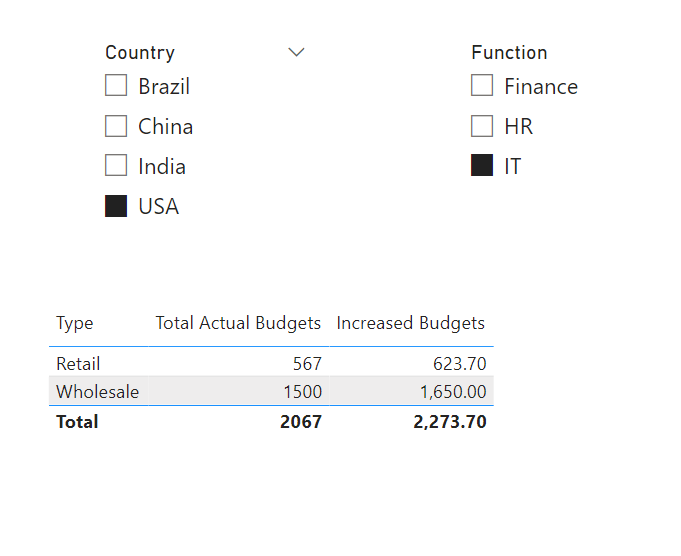Image resolution: width=681 pixels, height=556 pixels.
Task: Sort by the Type column header
Action: [x=75, y=323]
